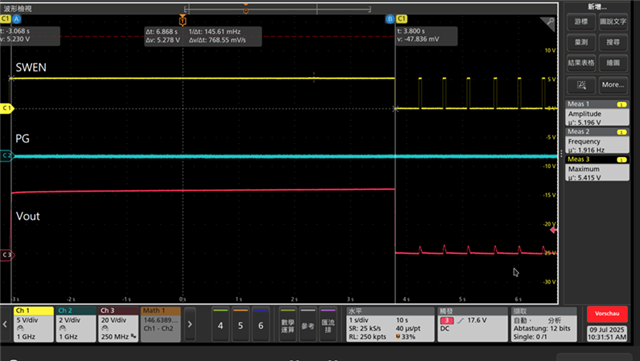Screen dimensions: 640x361
Task: Open the horizontal 1 s/div settings badge
Action: [x=390, y=324]
